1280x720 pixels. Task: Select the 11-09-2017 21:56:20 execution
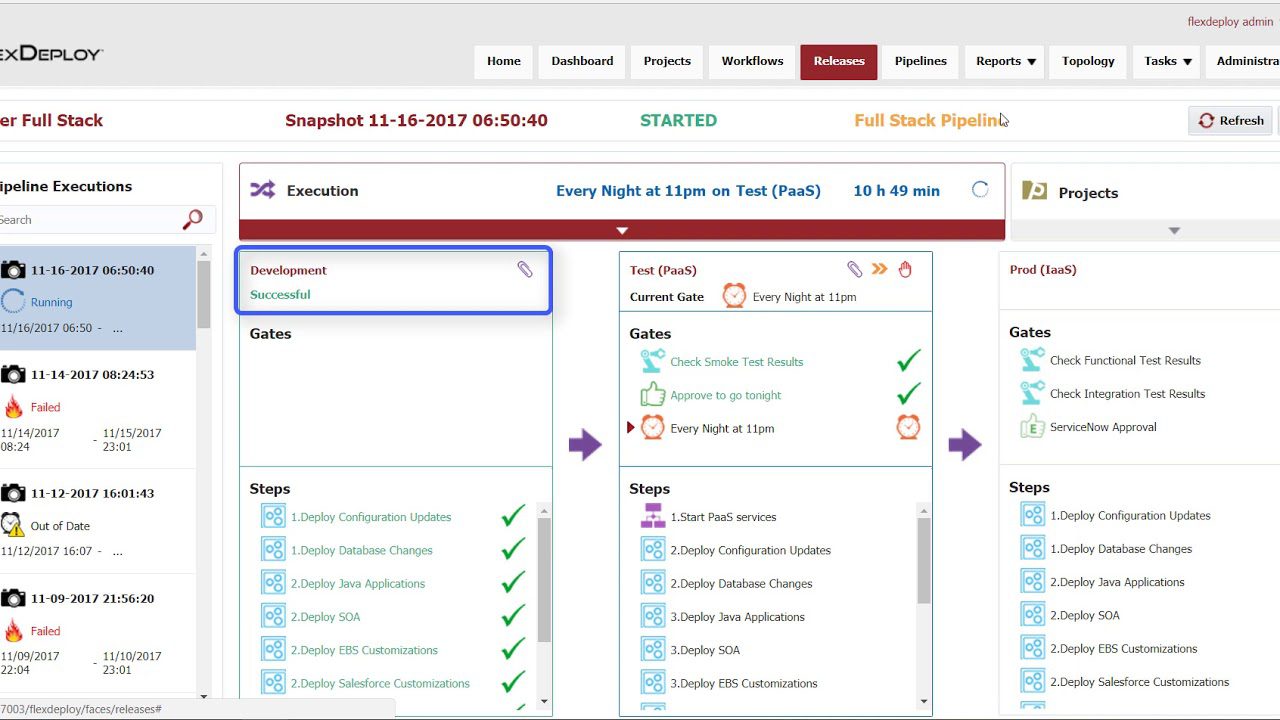(x=98, y=634)
